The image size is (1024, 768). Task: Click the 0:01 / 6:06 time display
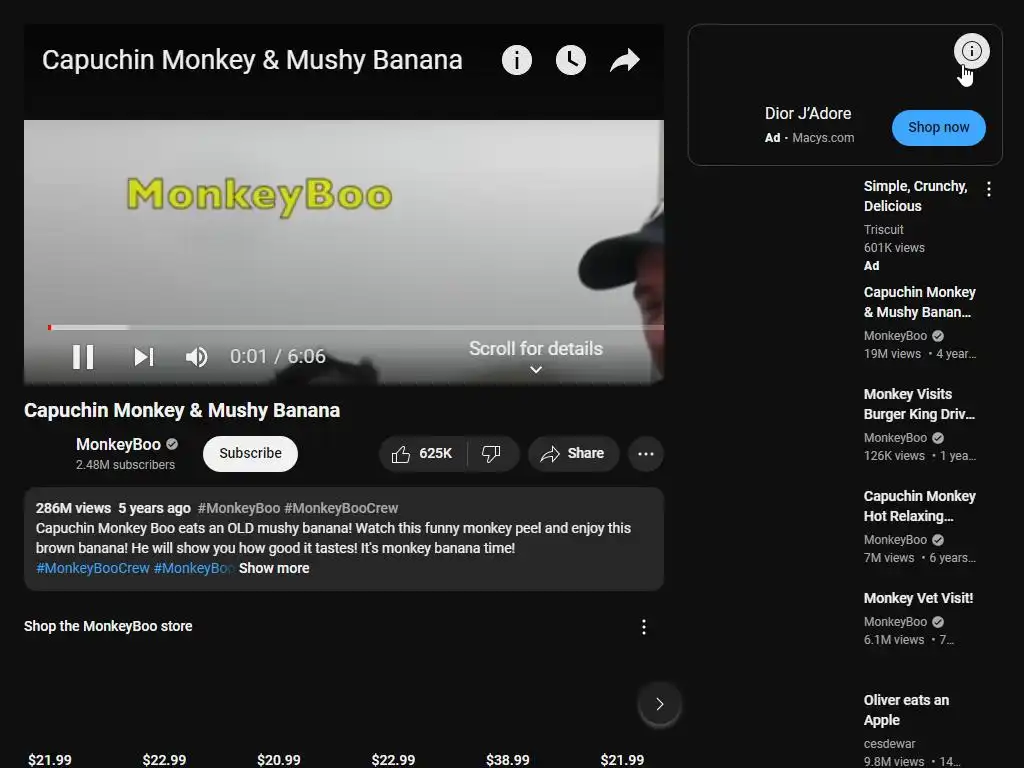click(x=278, y=357)
